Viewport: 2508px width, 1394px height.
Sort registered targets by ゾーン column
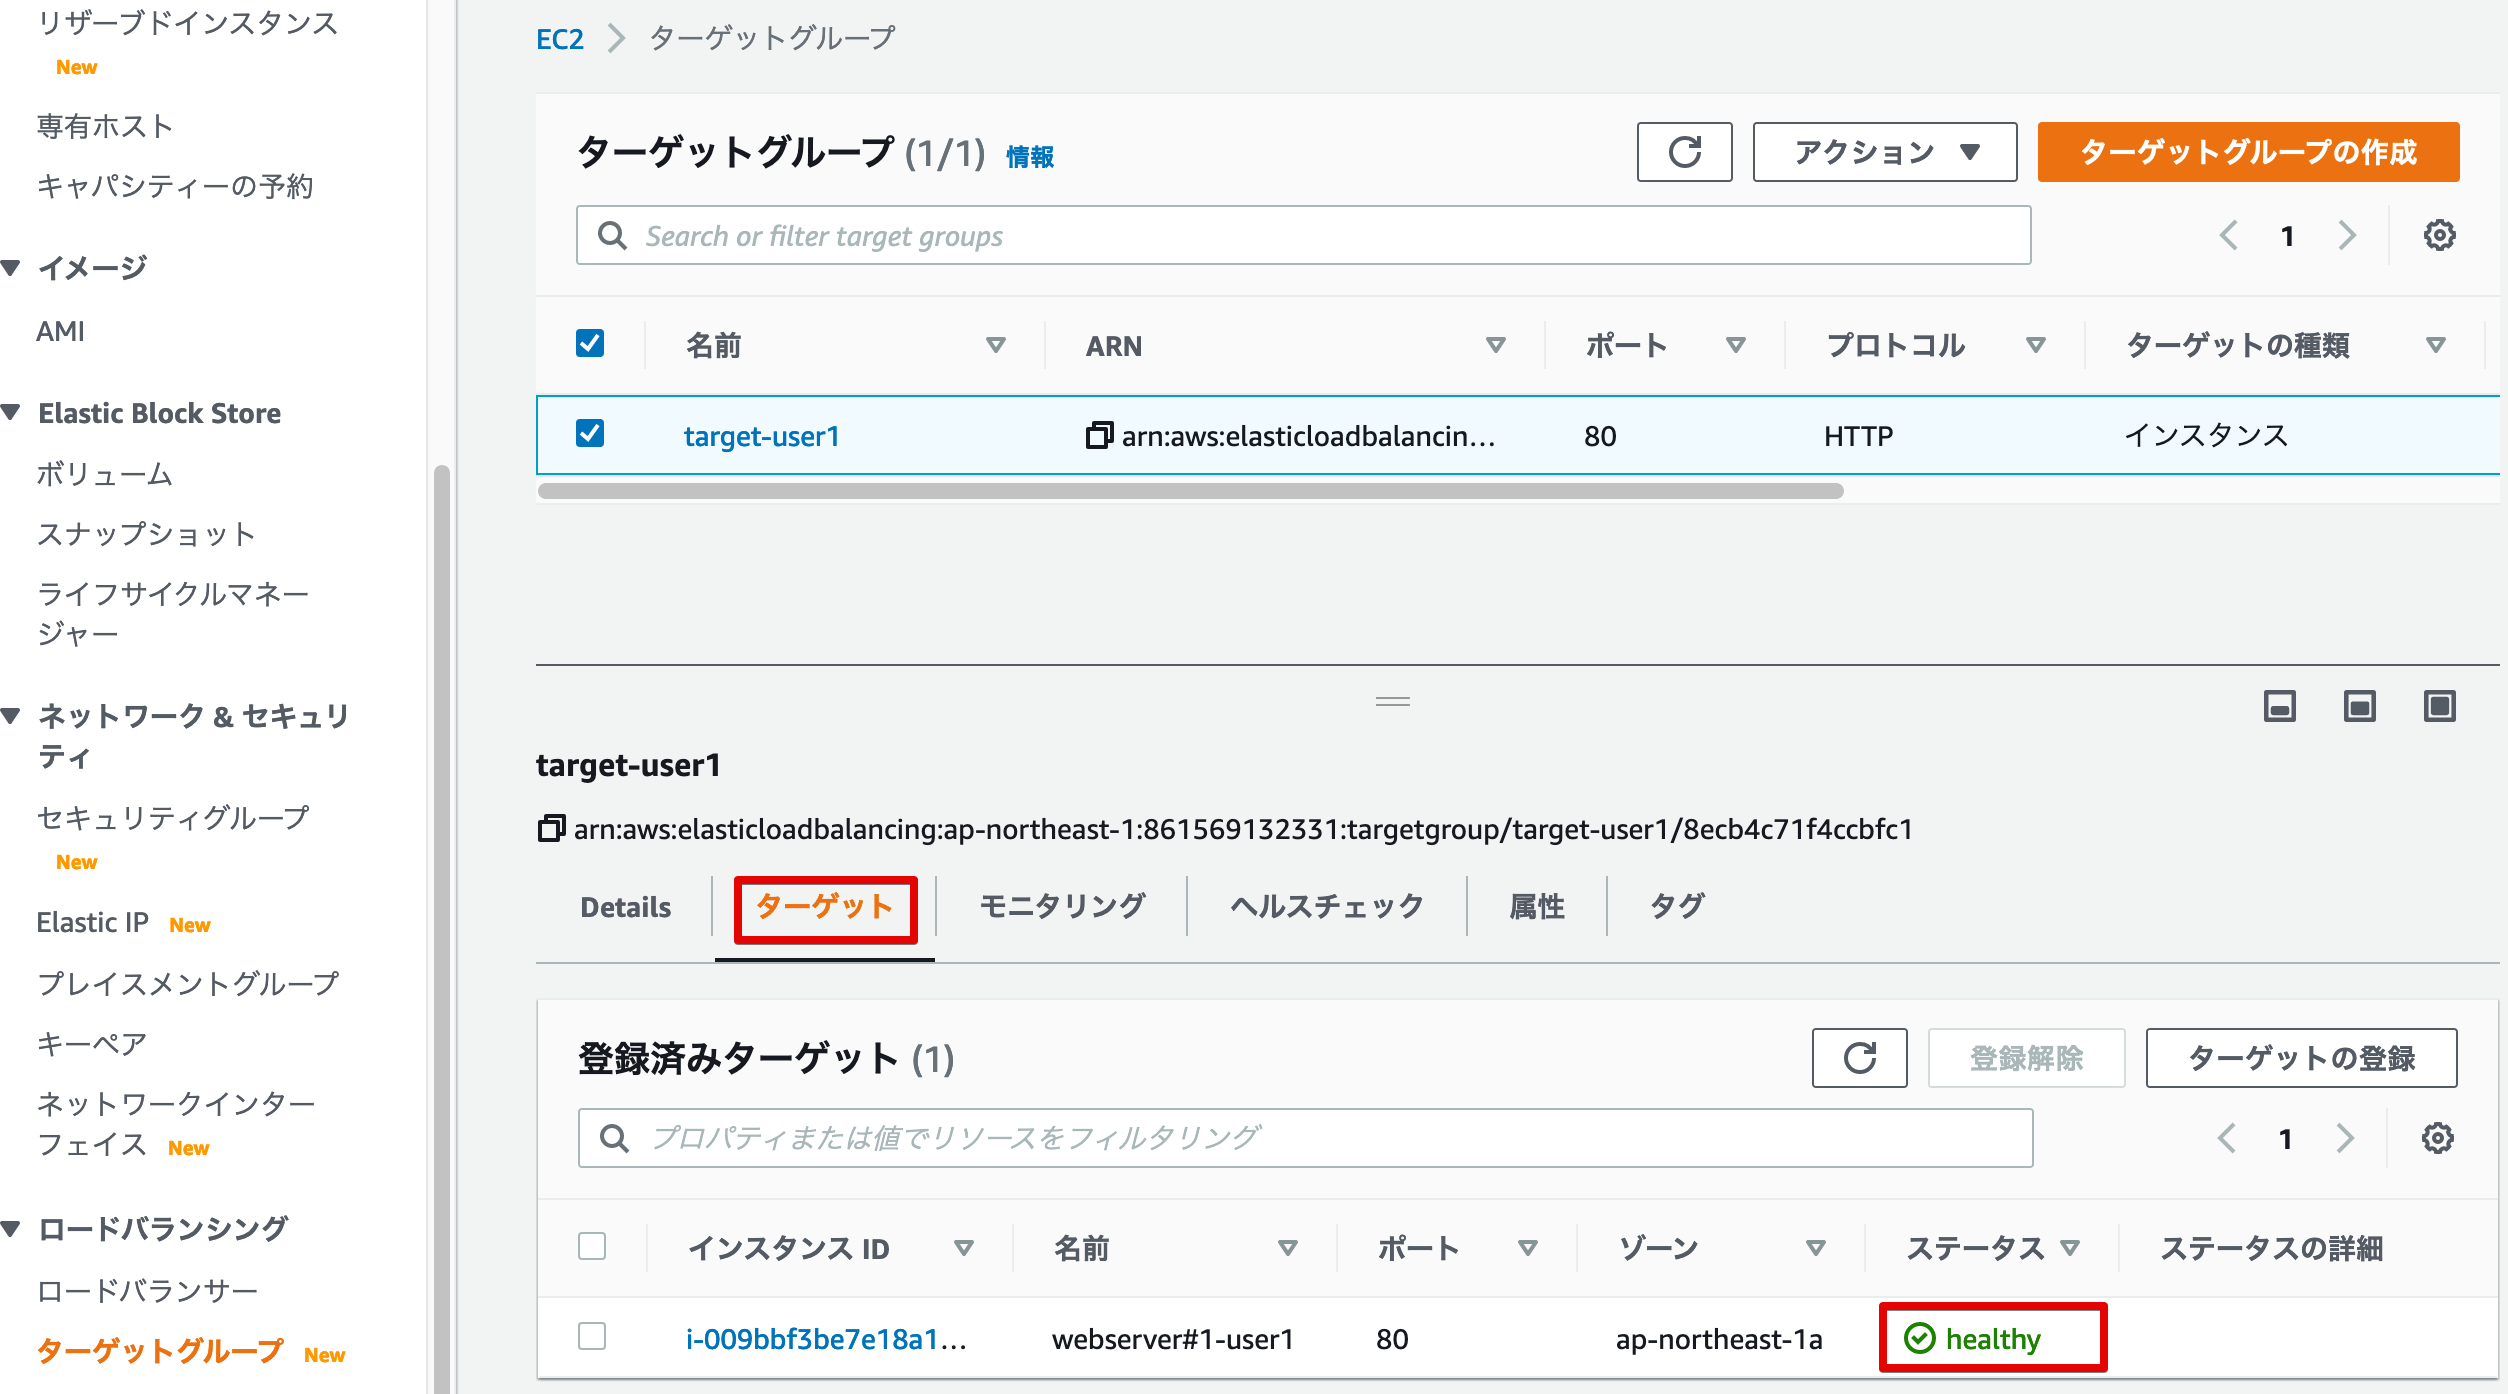tap(1815, 1248)
